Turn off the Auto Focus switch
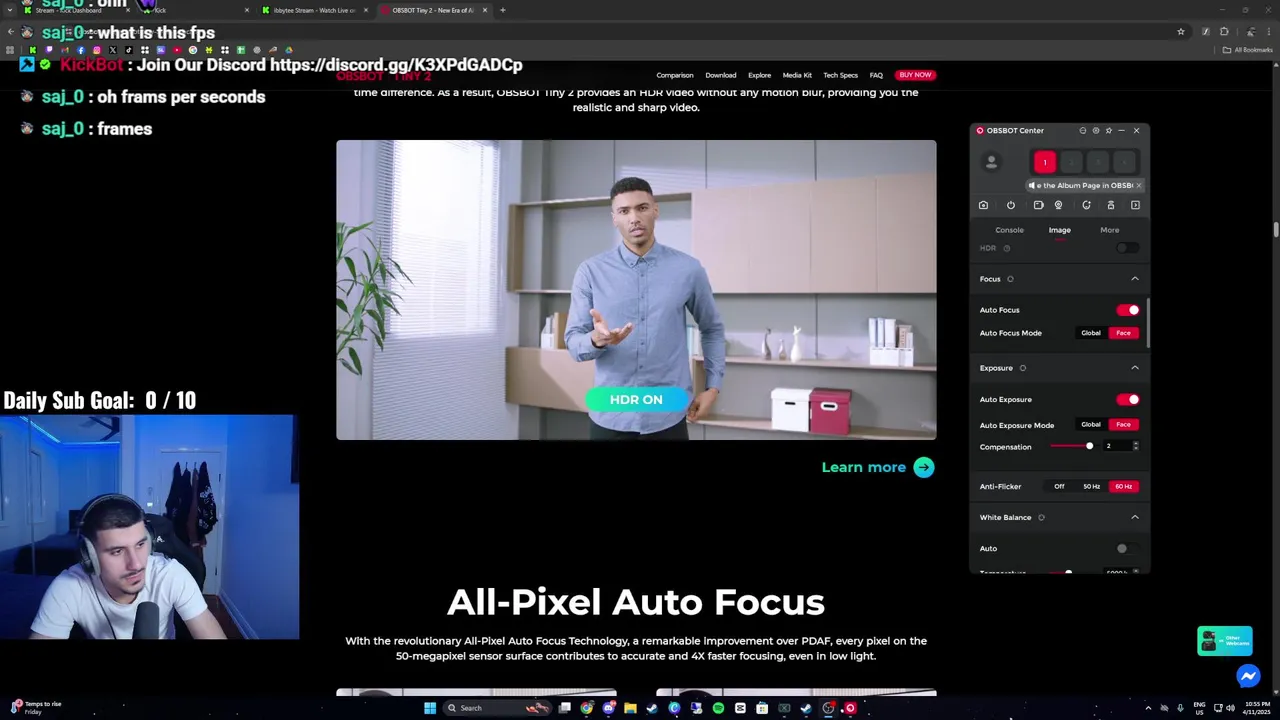1280x720 pixels. click(x=1128, y=310)
